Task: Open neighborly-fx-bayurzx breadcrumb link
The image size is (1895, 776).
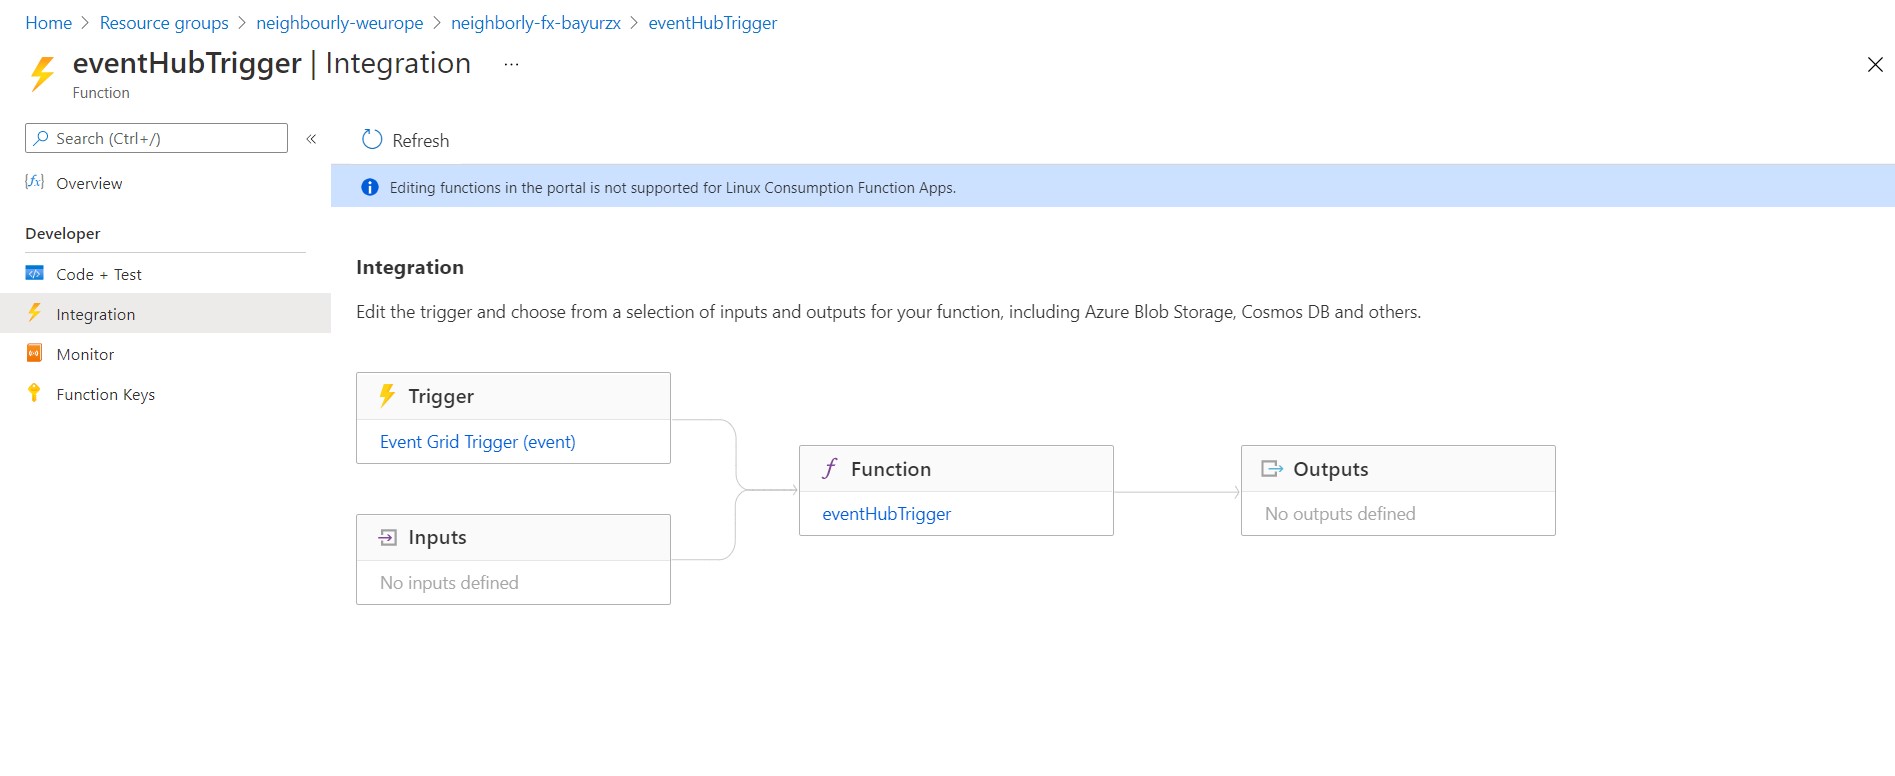Action: pyautogui.click(x=535, y=23)
